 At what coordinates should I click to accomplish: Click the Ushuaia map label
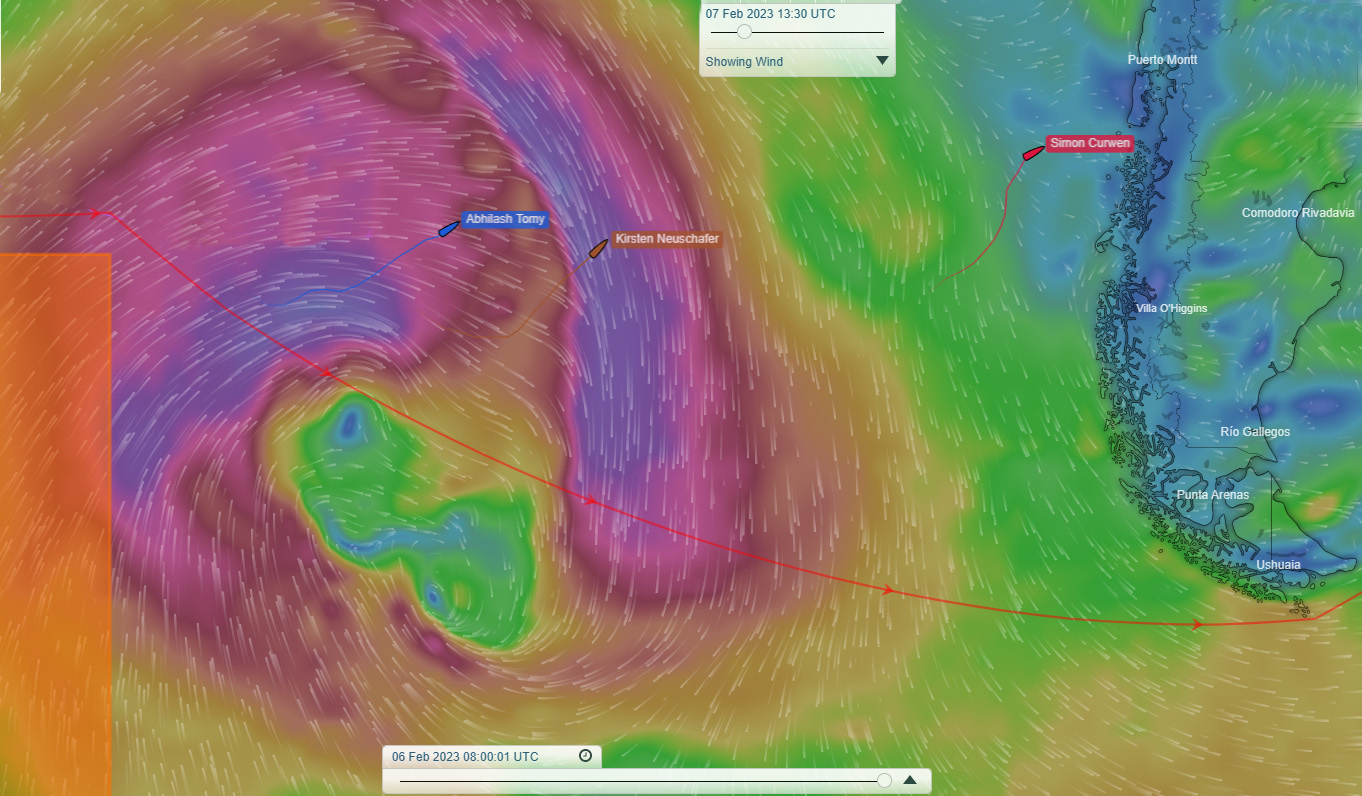point(1279,565)
